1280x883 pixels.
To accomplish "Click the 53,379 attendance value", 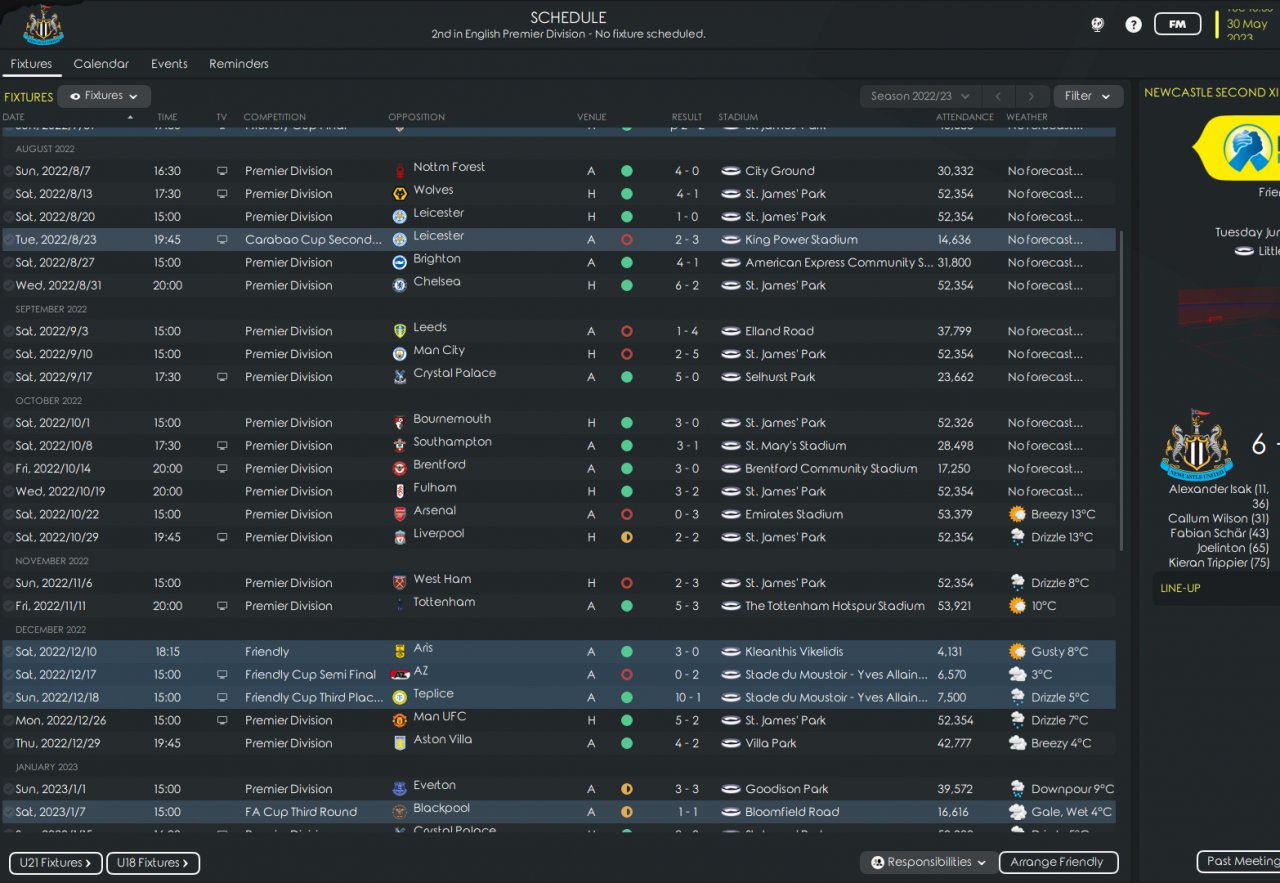I will pos(955,515).
